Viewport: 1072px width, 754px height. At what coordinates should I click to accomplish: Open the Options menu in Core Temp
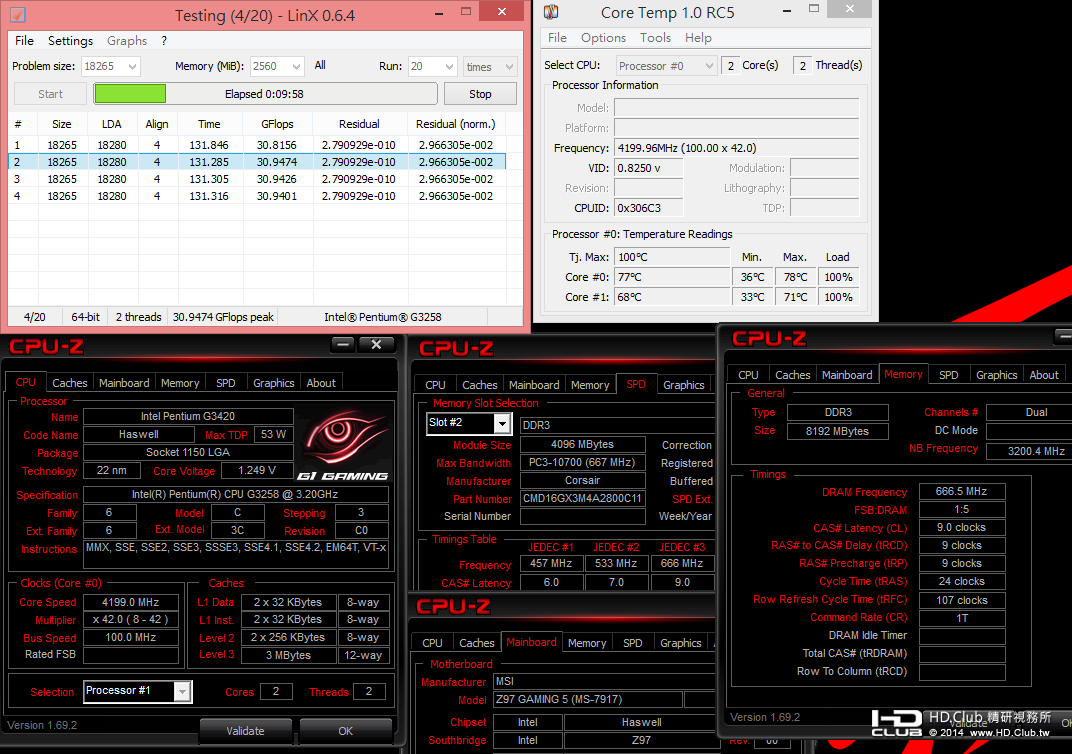click(x=603, y=38)
